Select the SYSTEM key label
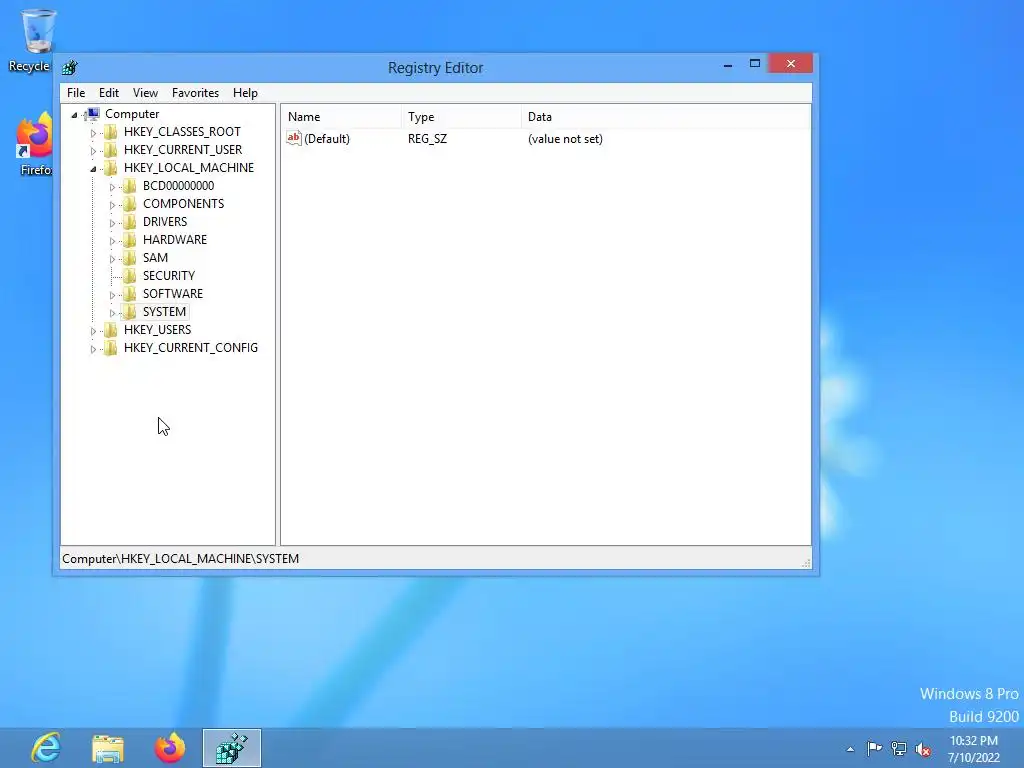 [165, 312]
